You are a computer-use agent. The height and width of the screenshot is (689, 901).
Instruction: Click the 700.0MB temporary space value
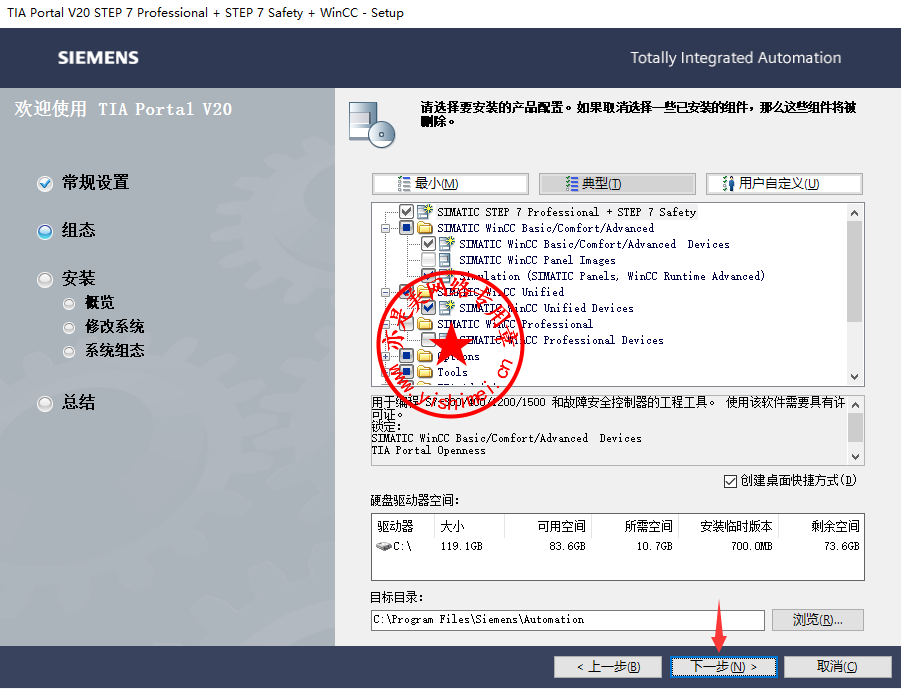click(x=752, y=546)
